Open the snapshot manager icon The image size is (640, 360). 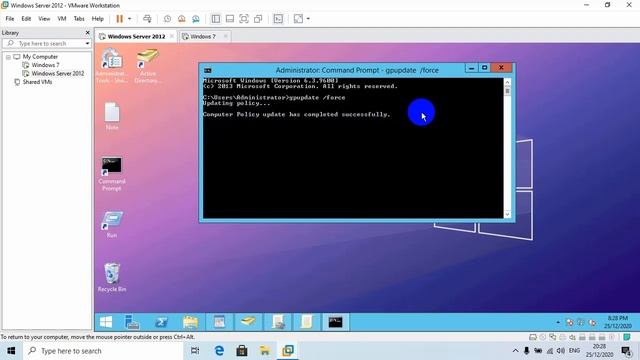[196, 19]
